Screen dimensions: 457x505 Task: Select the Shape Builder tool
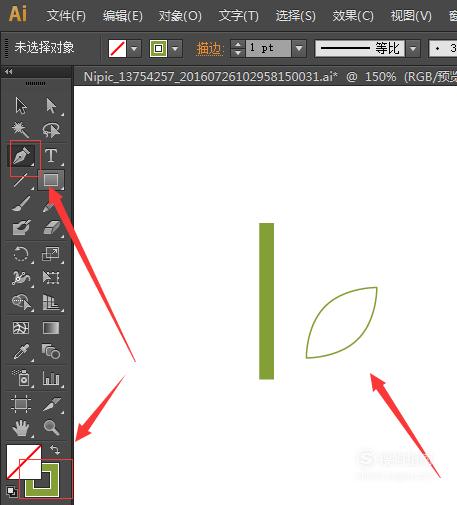click(21, 302)
